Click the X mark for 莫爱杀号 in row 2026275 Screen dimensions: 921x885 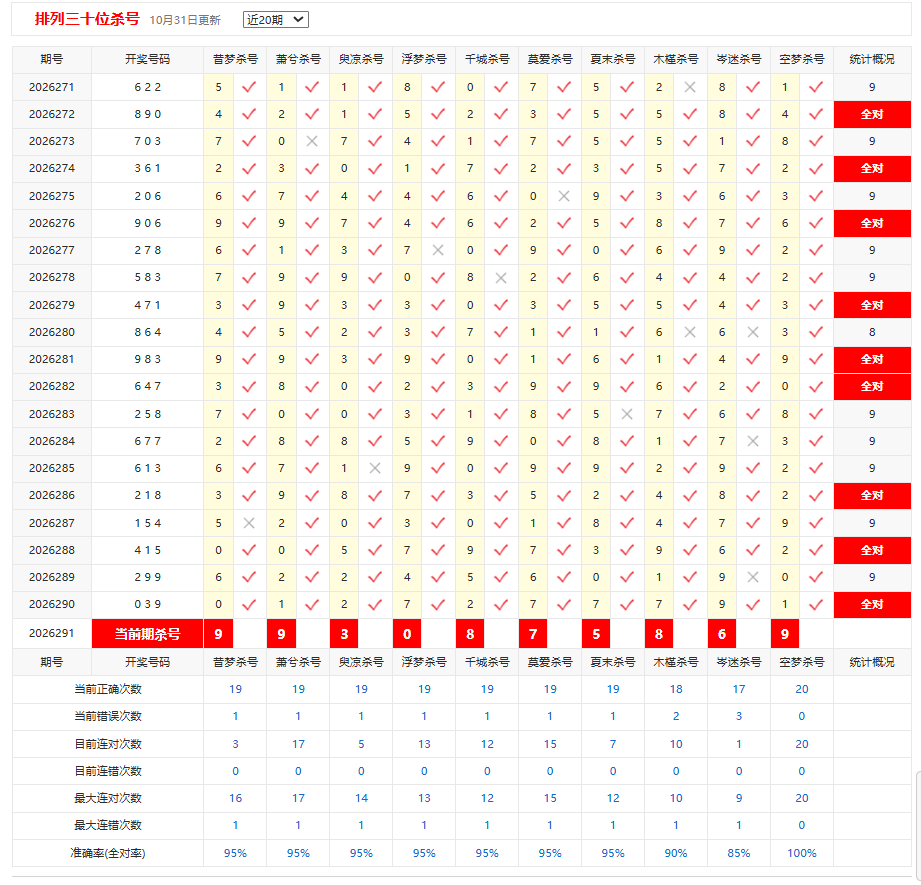point(564,196)
